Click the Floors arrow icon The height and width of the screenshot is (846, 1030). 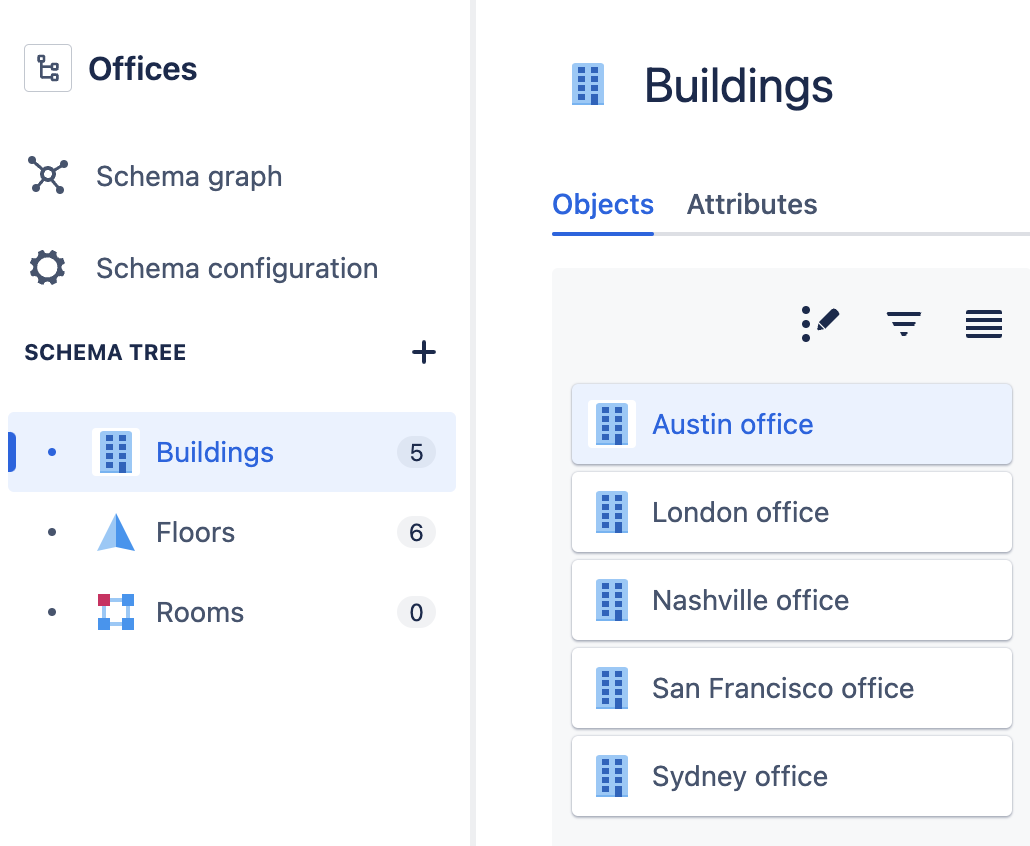coord(116,532)
